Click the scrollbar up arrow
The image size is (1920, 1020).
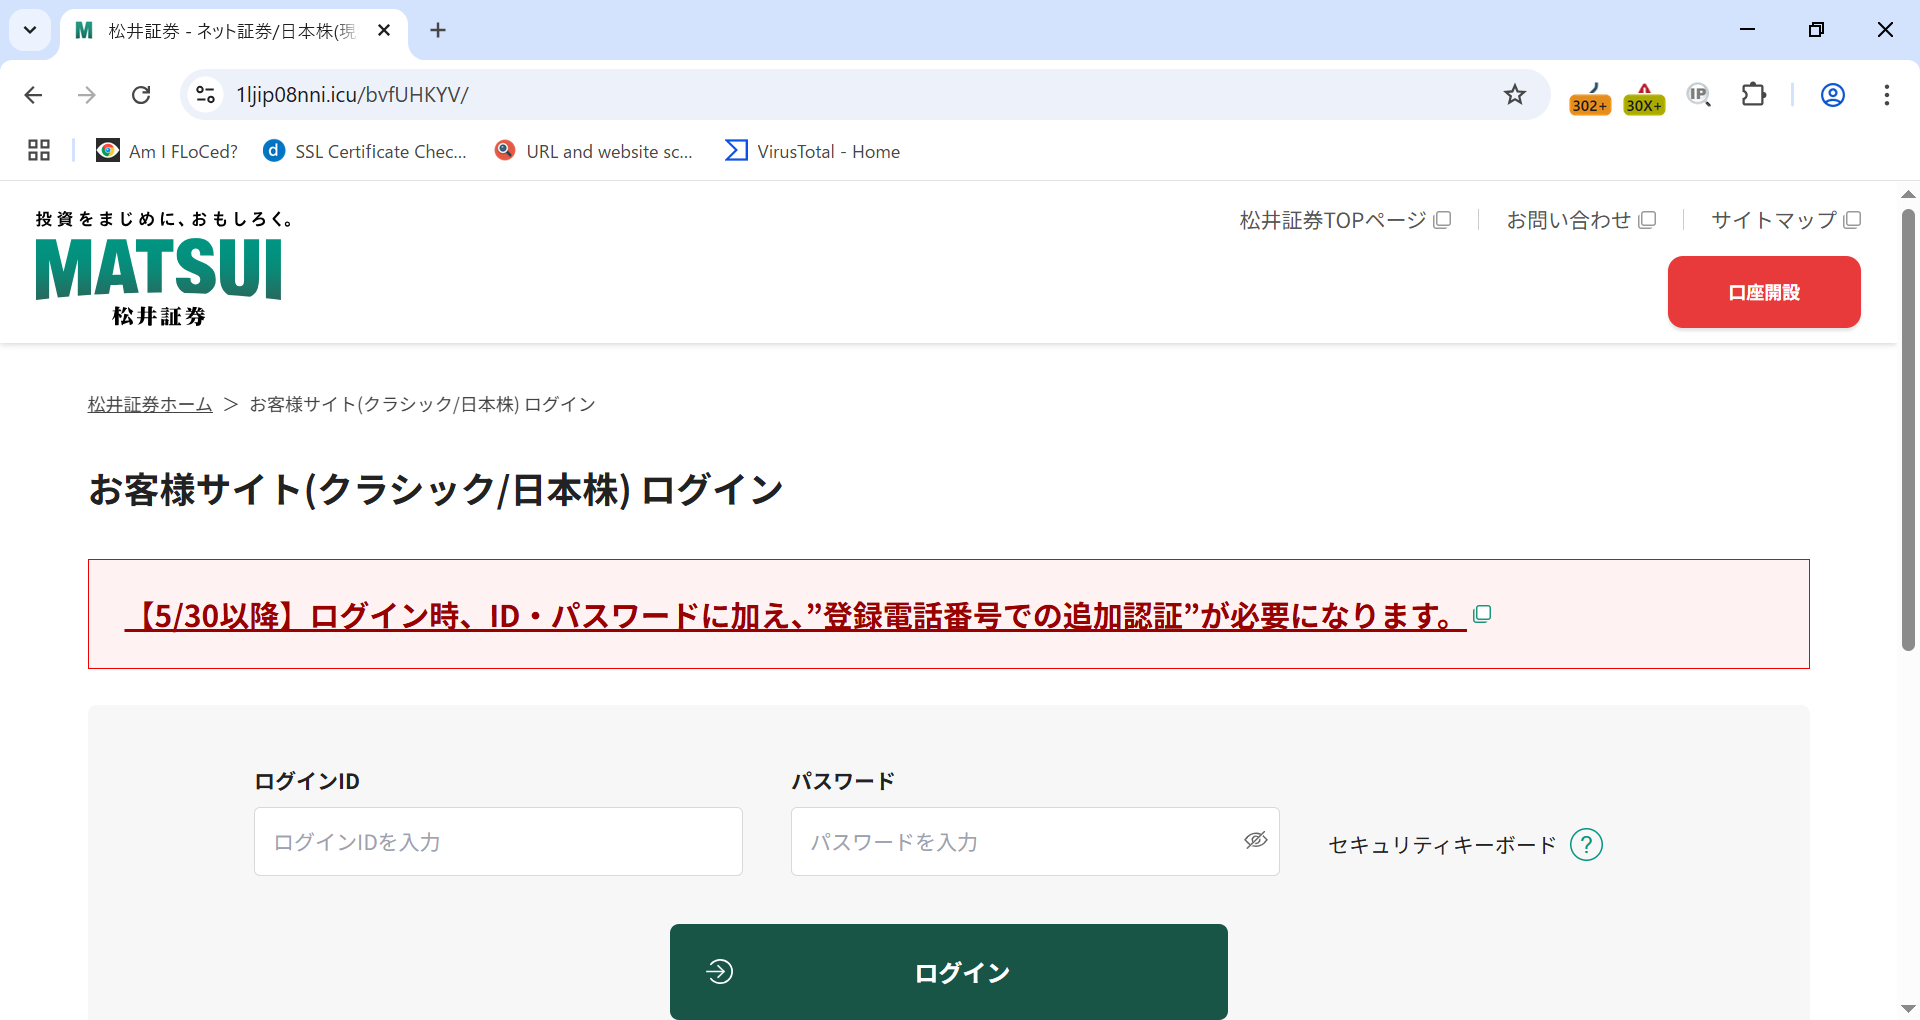coord(1908,194)
